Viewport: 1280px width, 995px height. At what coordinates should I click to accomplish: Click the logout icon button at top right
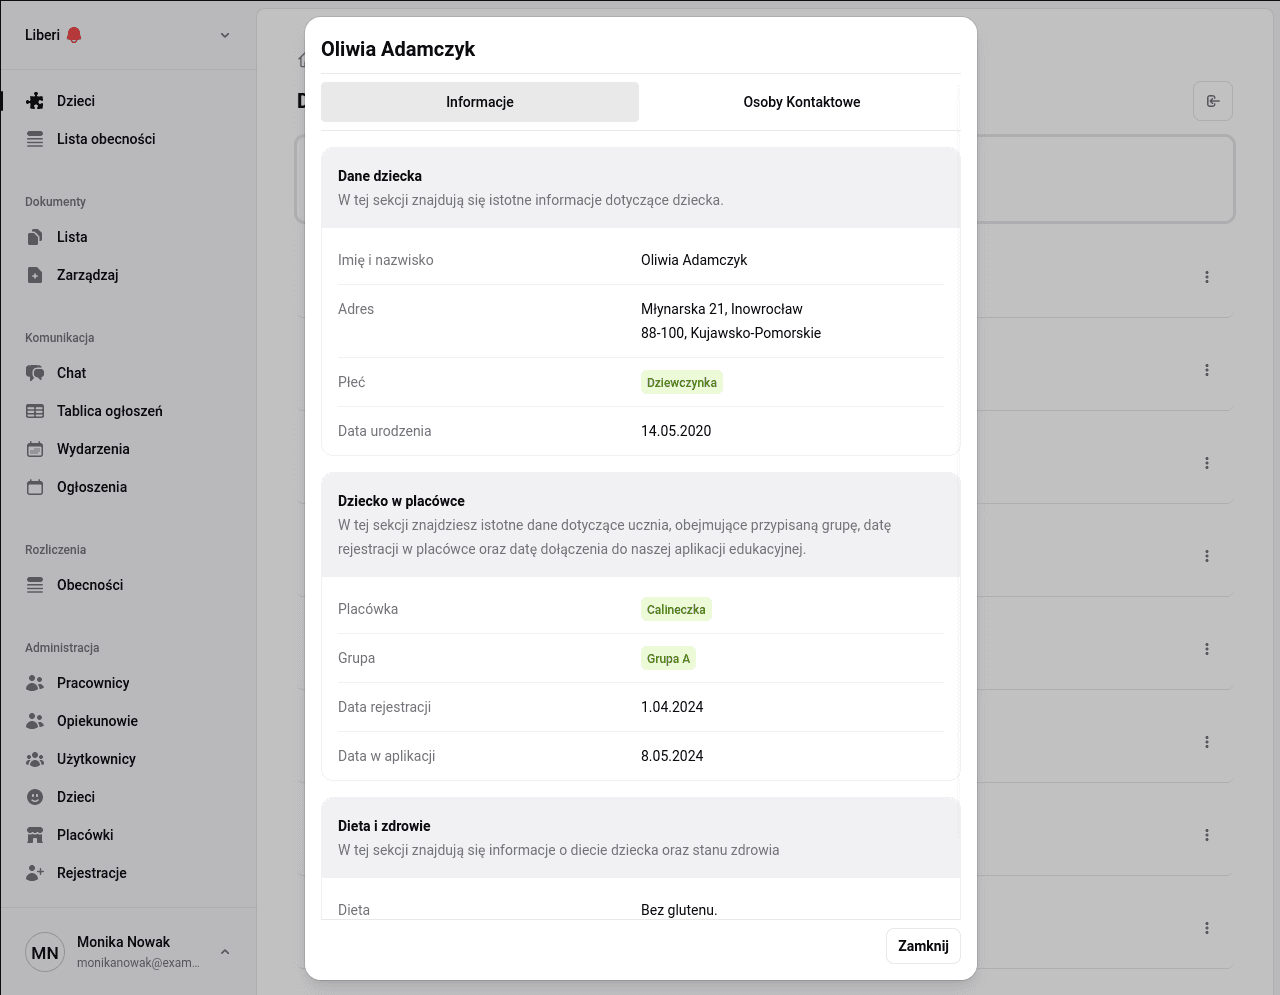pos(1213,101)
